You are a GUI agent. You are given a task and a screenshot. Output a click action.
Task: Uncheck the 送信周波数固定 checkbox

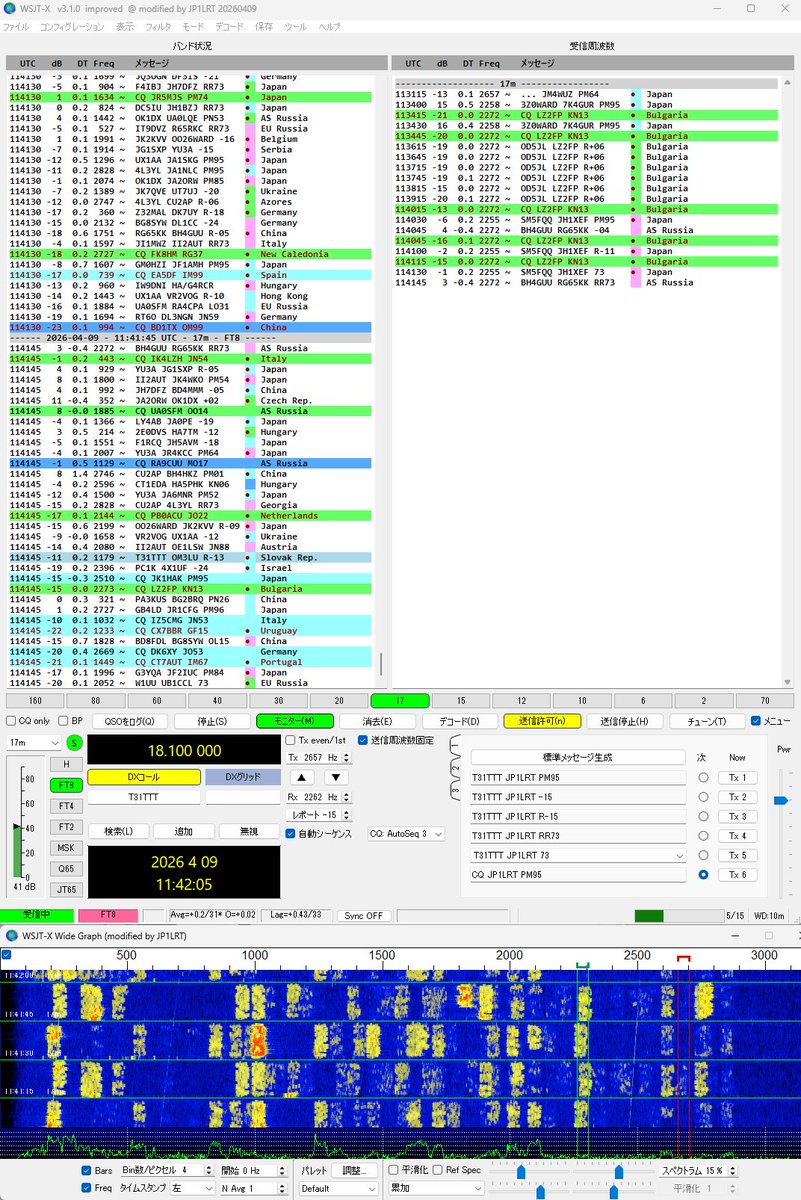click(x=362, y=740)
